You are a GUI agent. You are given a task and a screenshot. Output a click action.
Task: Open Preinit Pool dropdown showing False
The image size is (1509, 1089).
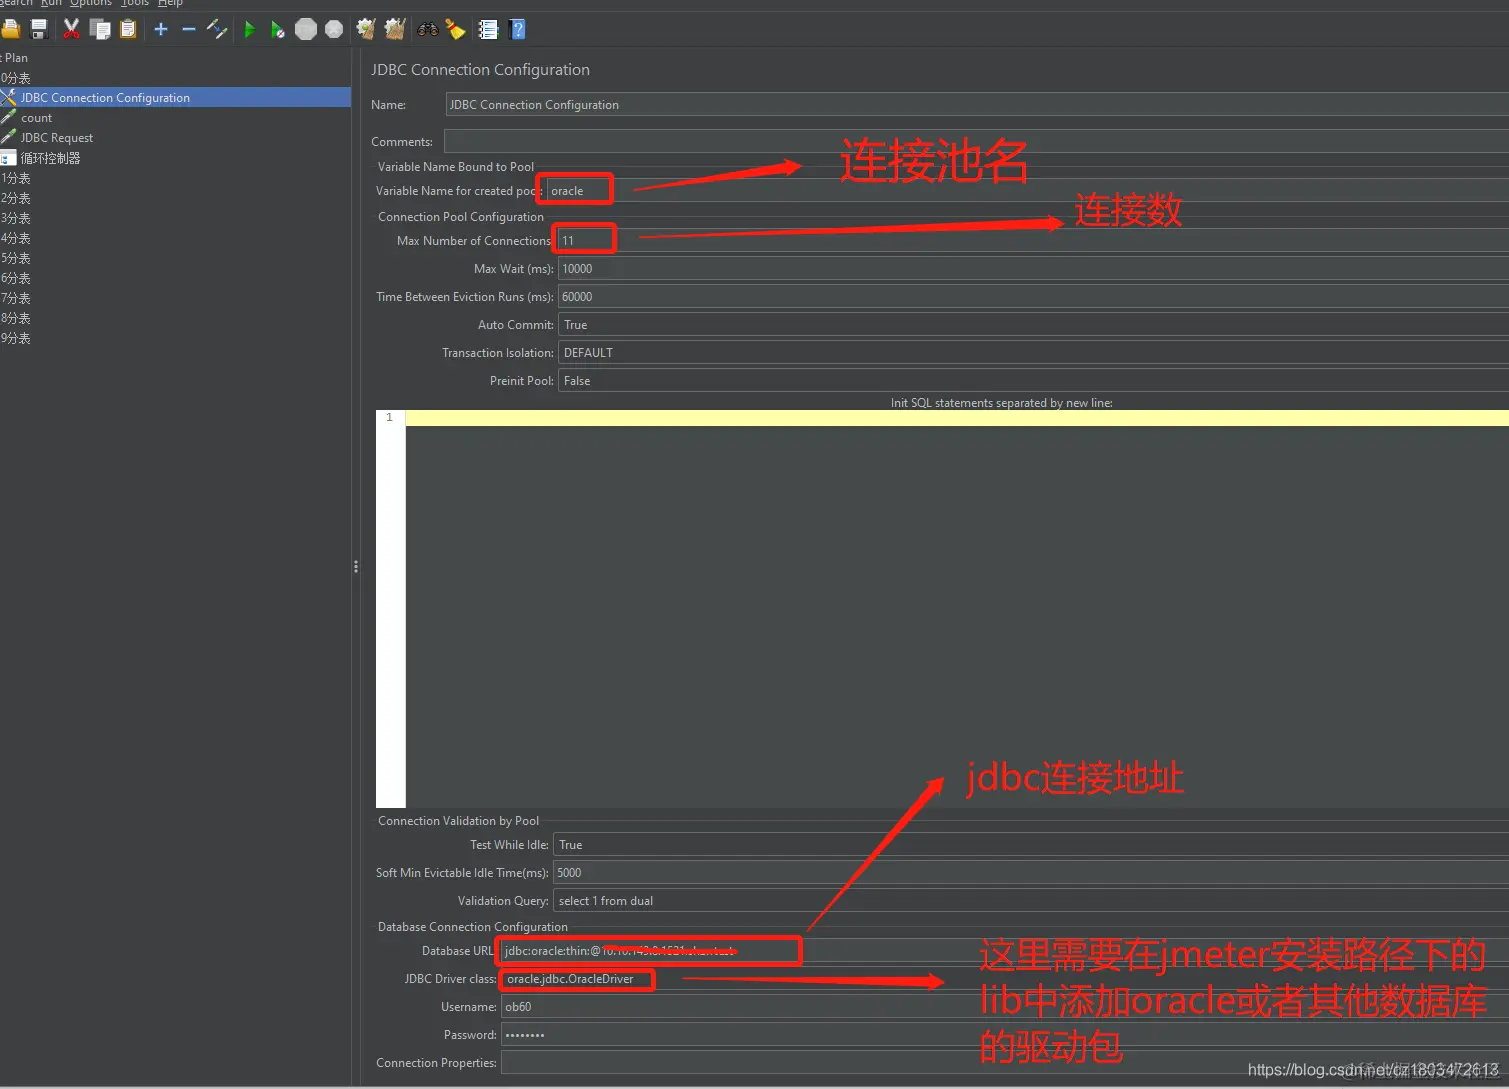(1033, 381)
